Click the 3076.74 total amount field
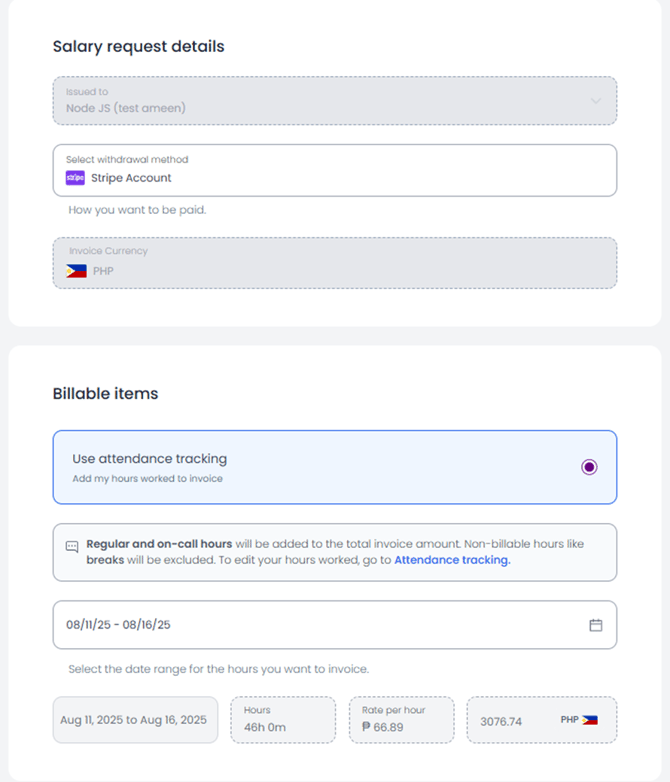 click(542, 720)
